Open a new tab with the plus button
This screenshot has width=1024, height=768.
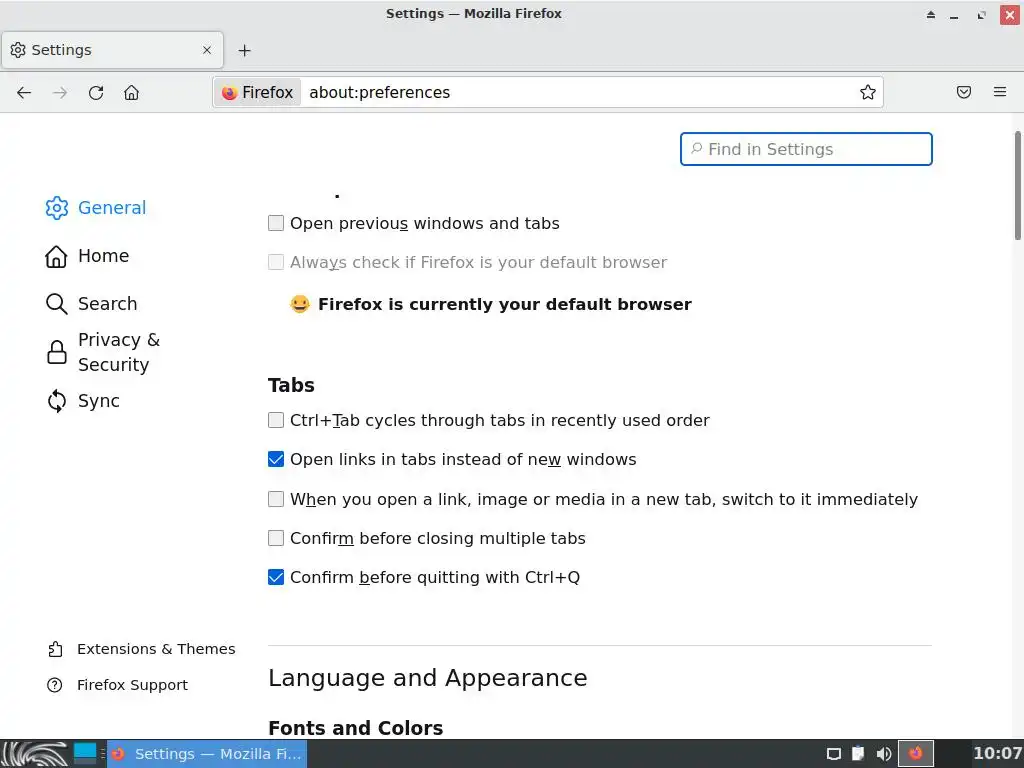coord(244,50)
